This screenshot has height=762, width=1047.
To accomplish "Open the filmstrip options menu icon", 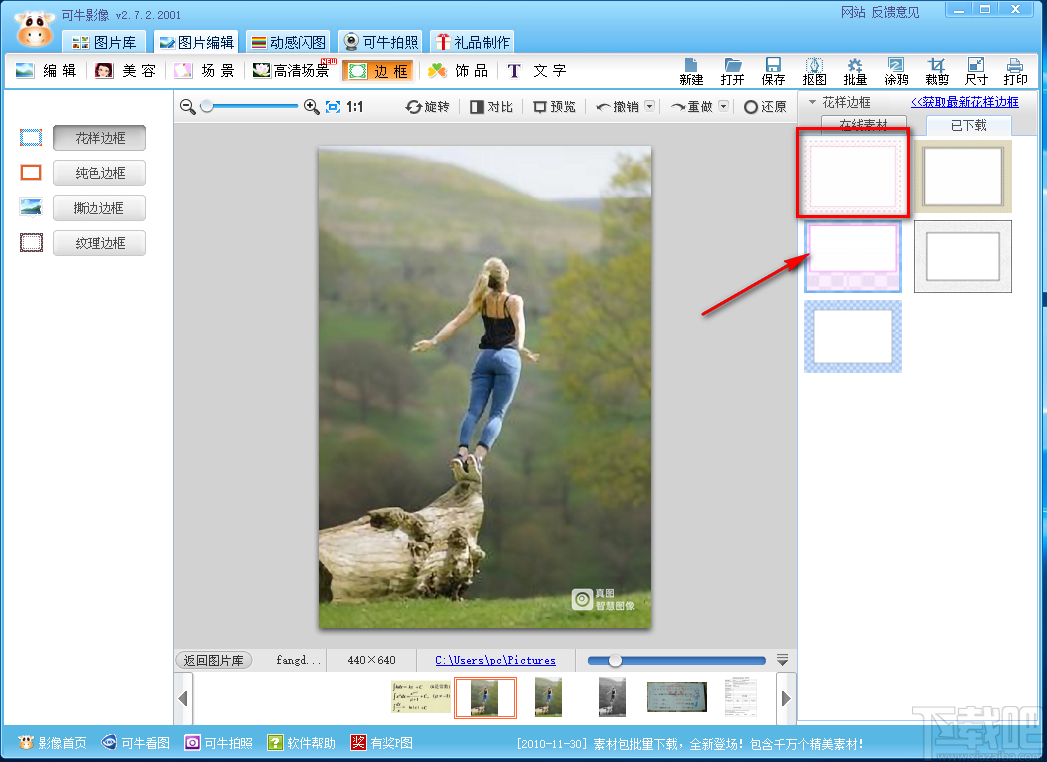I will coord(783,660).
